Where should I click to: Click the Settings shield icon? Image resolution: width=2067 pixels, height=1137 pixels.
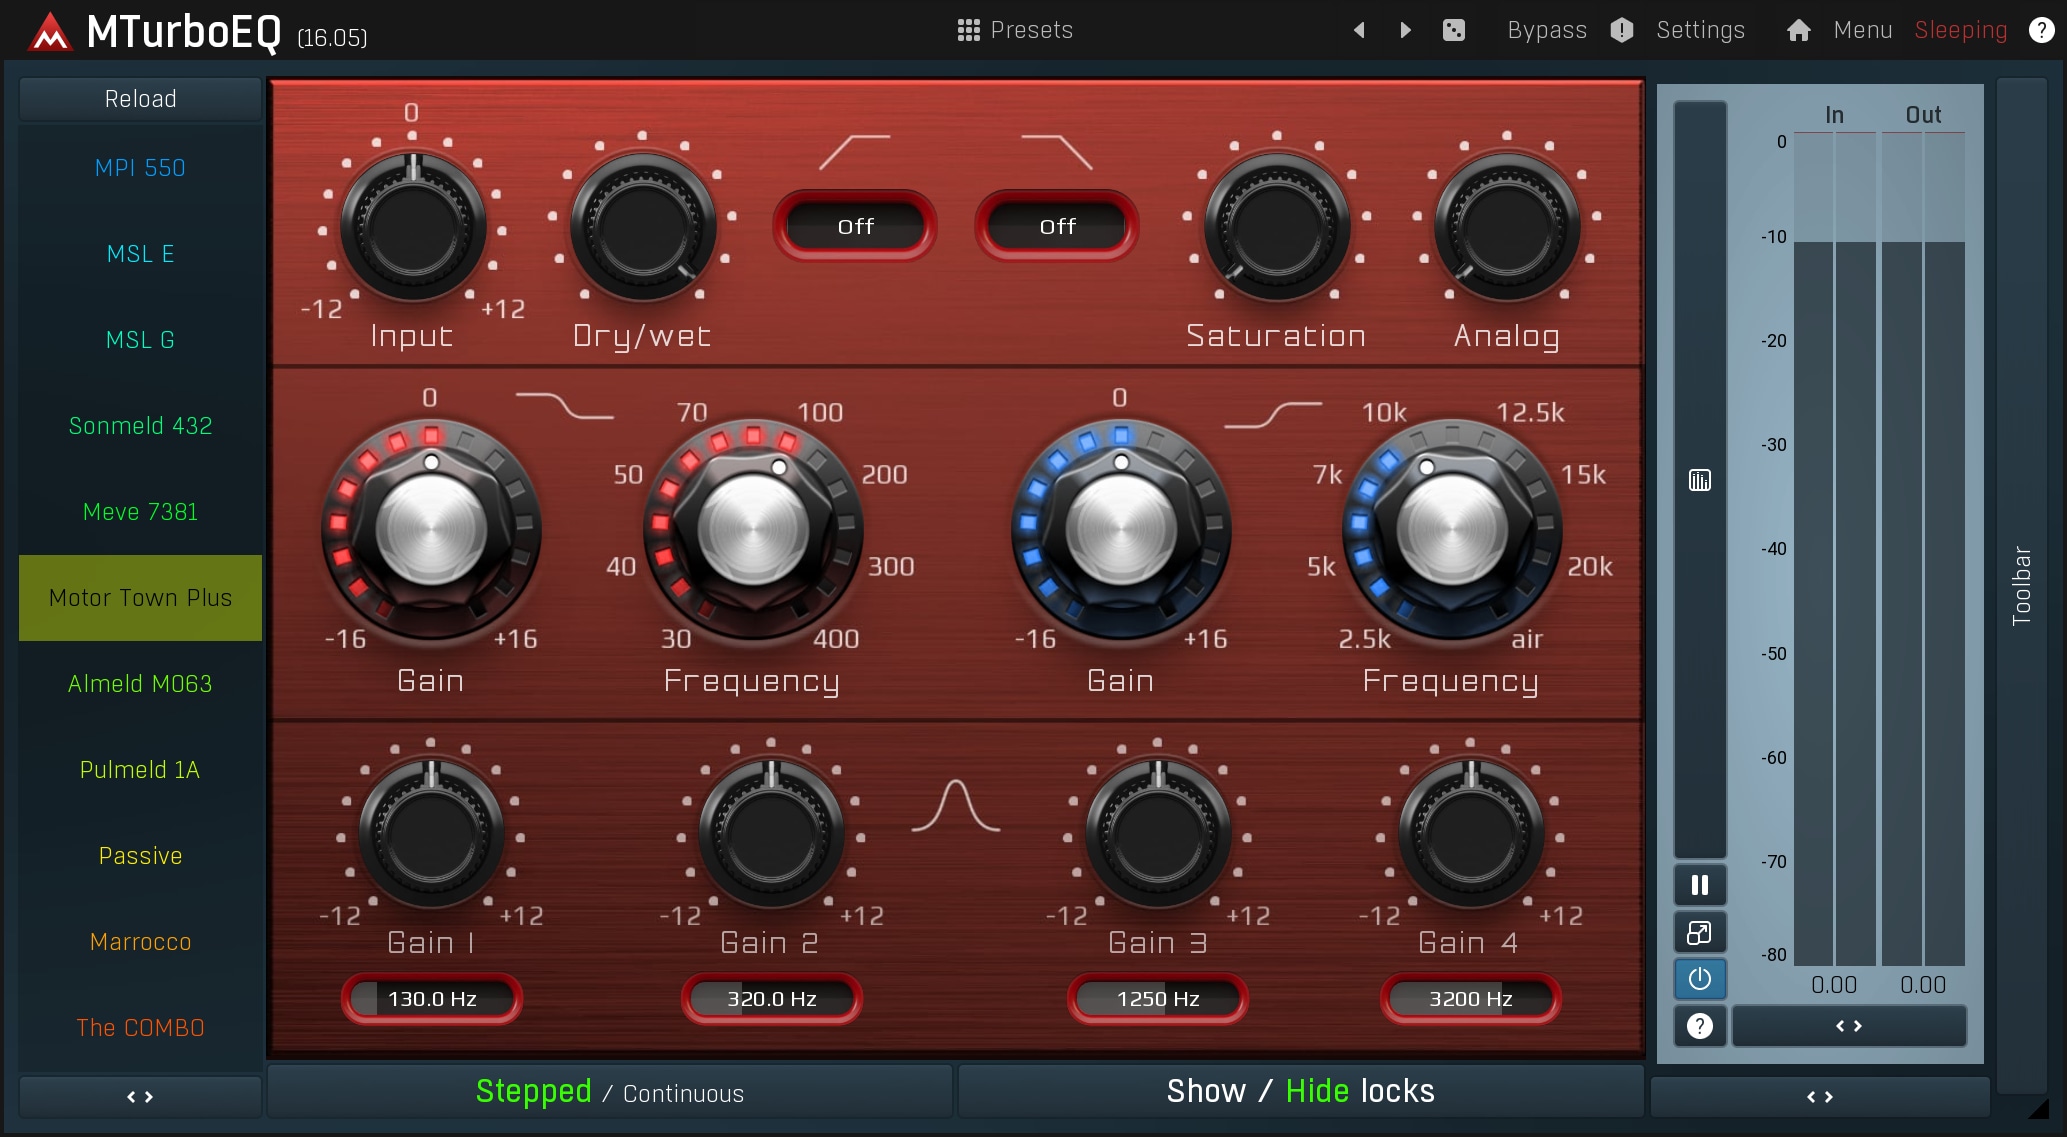click(x=1622, y=30)
